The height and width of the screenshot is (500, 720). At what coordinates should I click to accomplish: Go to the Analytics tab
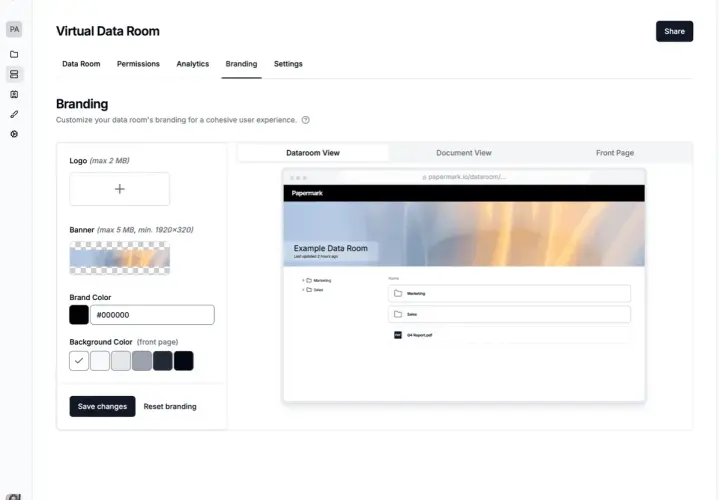(192, 64)
